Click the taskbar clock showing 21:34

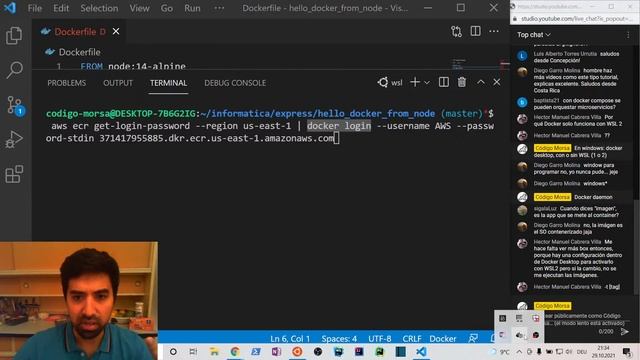click(603, 351)
